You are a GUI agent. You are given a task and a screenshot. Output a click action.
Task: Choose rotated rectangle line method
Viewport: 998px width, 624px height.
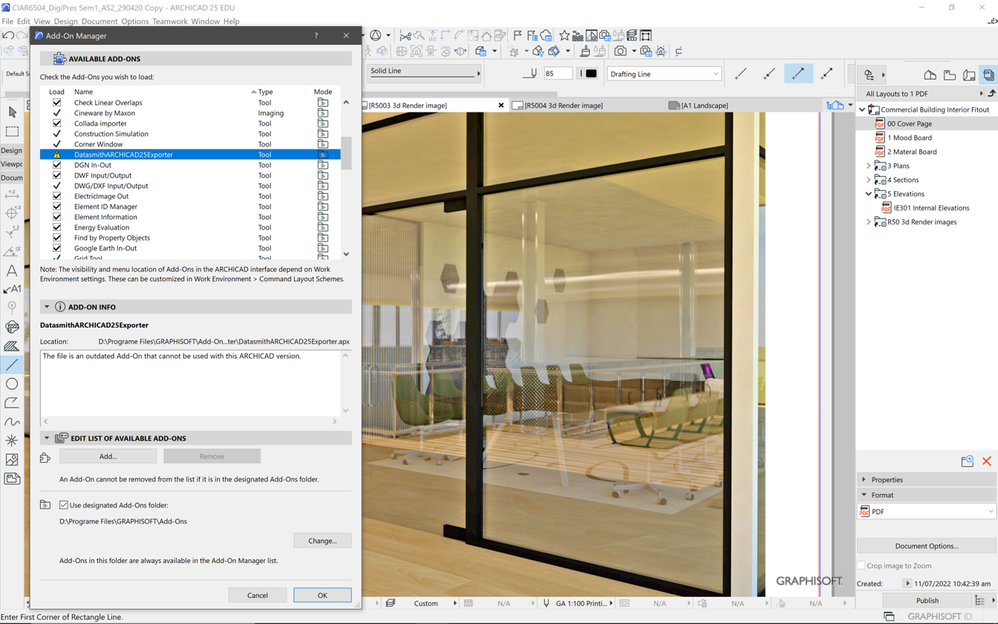(x=827, y=74)
